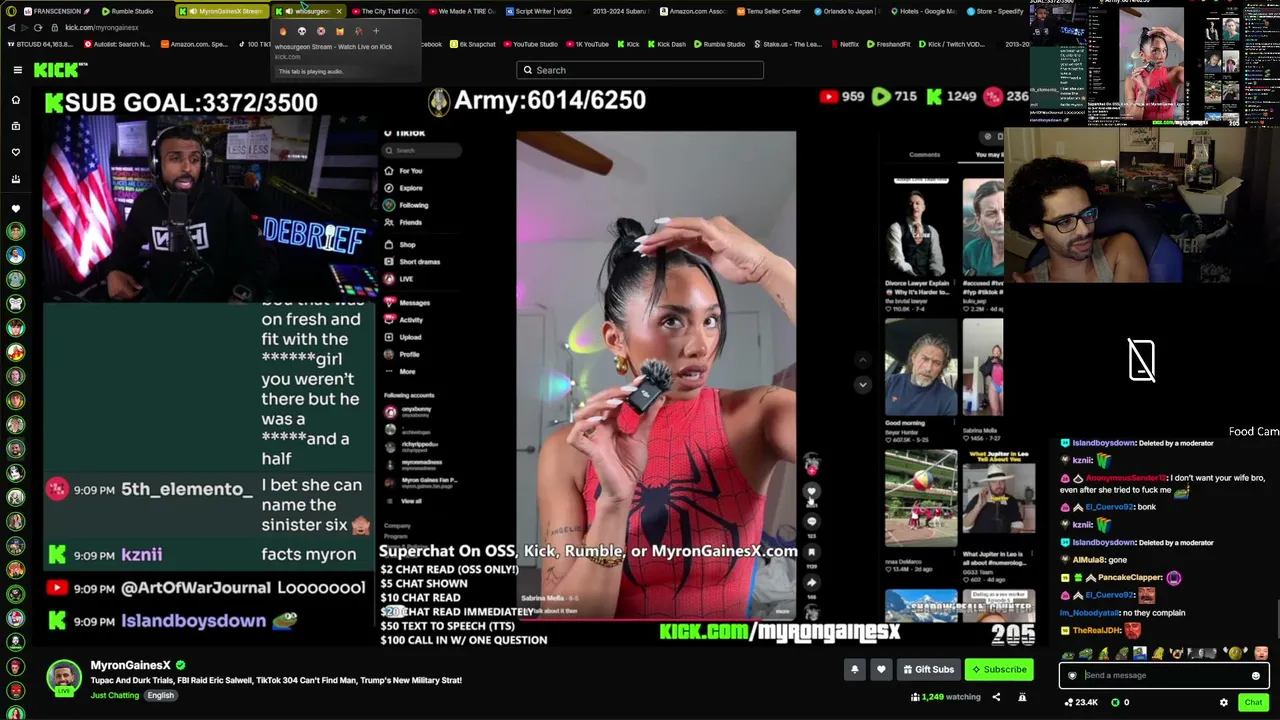Image resolution: width=1280 pixels, height=720 pixels.
Task: Switch to Rumble Studio browser tab
Action: (x=127, y=11)
